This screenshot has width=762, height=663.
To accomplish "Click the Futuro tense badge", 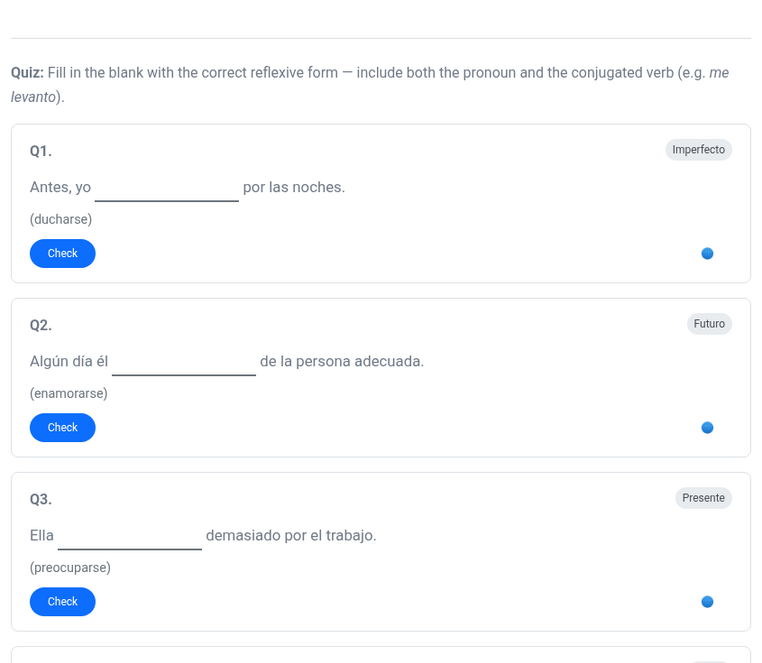I will [x=709, y=324].
